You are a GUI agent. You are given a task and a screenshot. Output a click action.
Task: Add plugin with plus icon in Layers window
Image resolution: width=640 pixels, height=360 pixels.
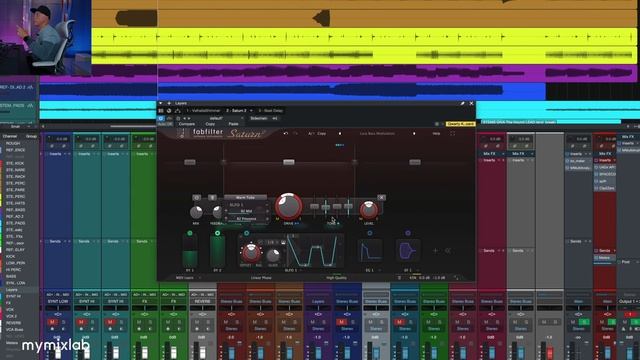pos(169,104)
